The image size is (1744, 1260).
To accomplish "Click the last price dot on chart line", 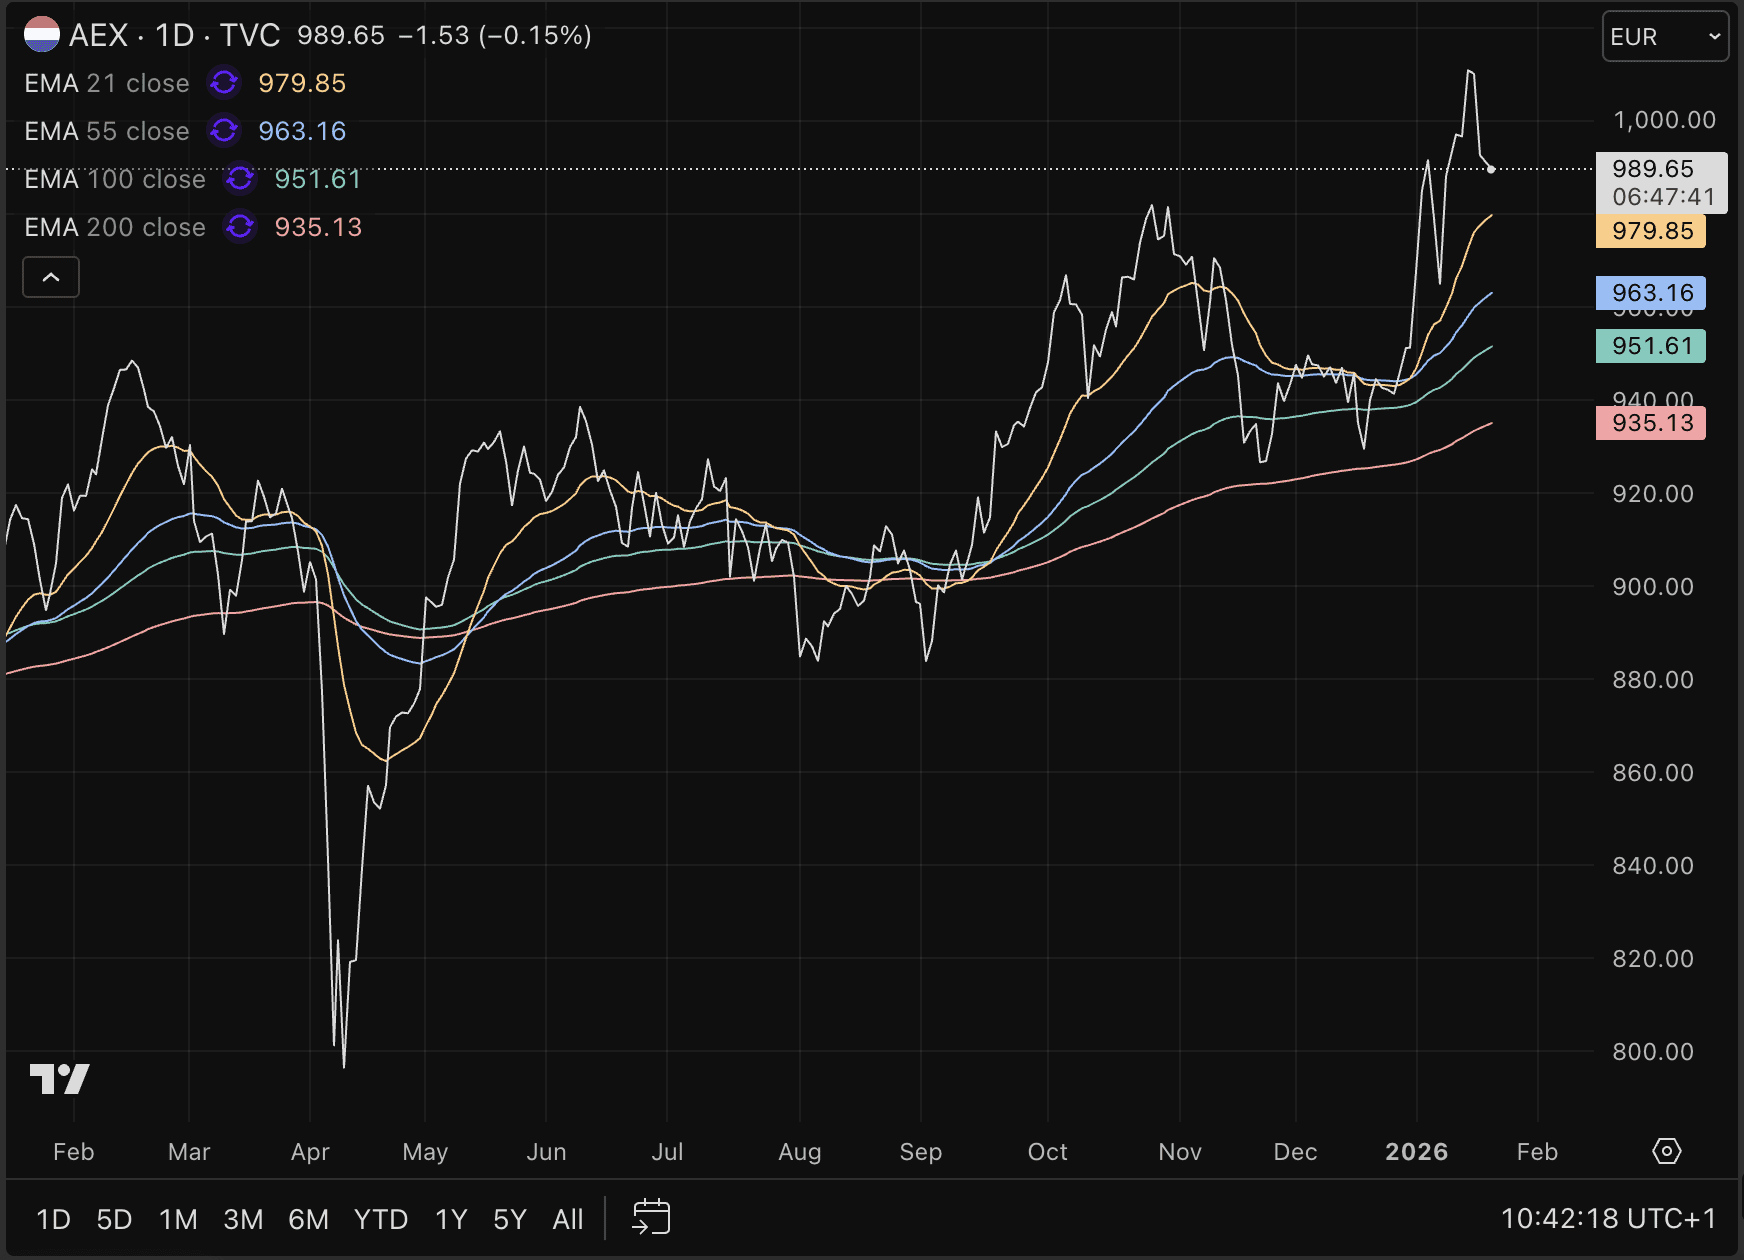I will (1491, 169).
